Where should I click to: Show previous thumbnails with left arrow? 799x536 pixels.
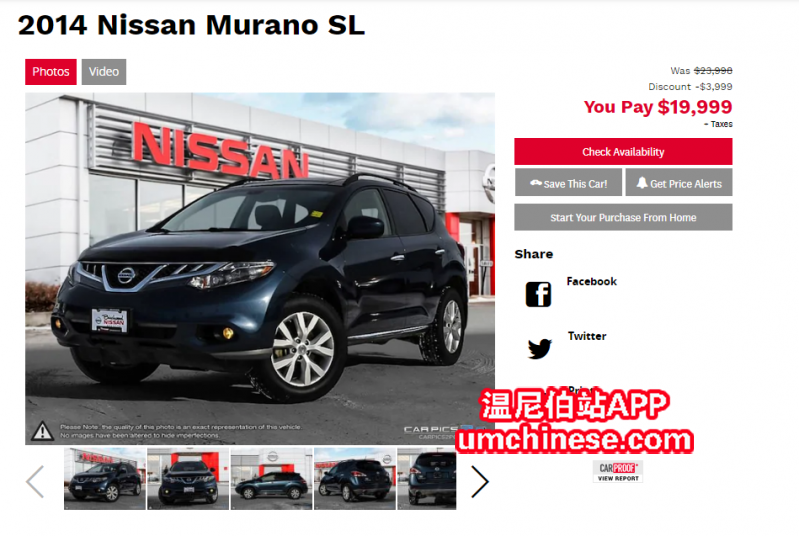click(35, 481)
